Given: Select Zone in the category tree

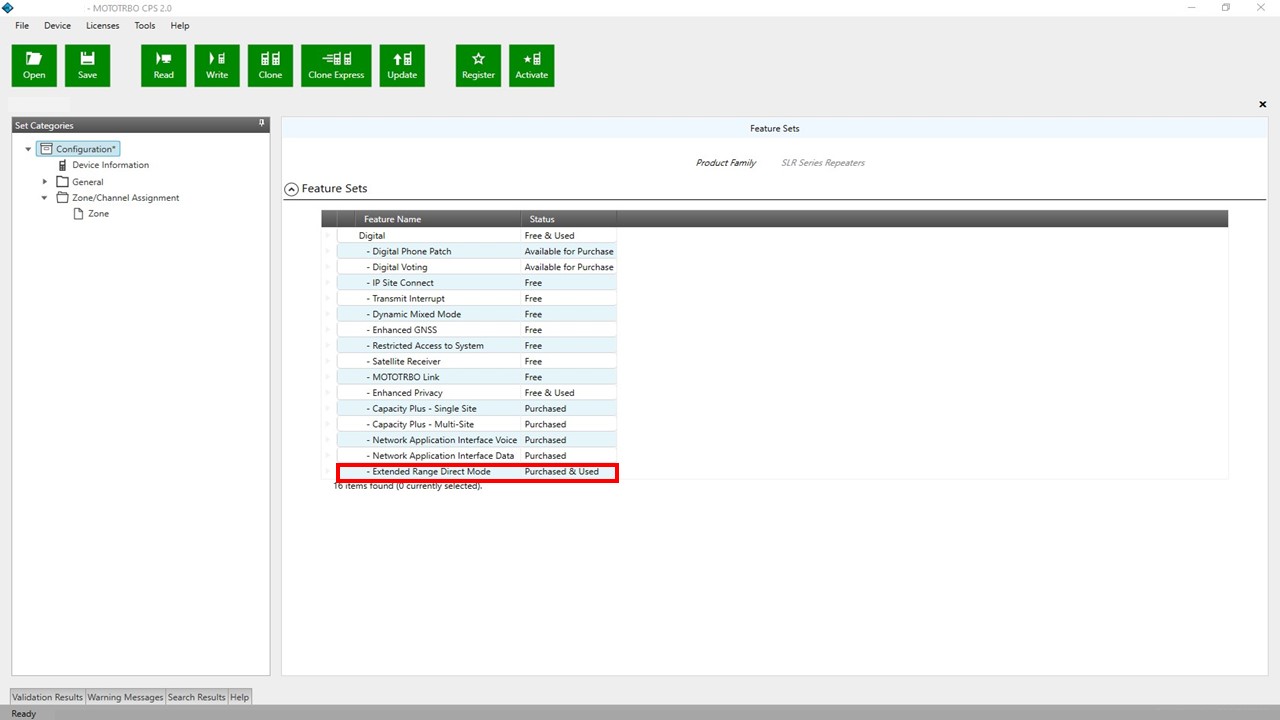Looking at the screenshot, I should pyautogui.click(x=98, y=213).
